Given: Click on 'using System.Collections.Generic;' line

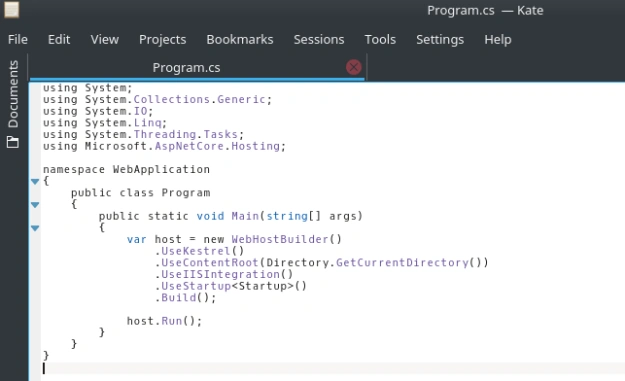Looking at the screenshot, I should point(157,100).
